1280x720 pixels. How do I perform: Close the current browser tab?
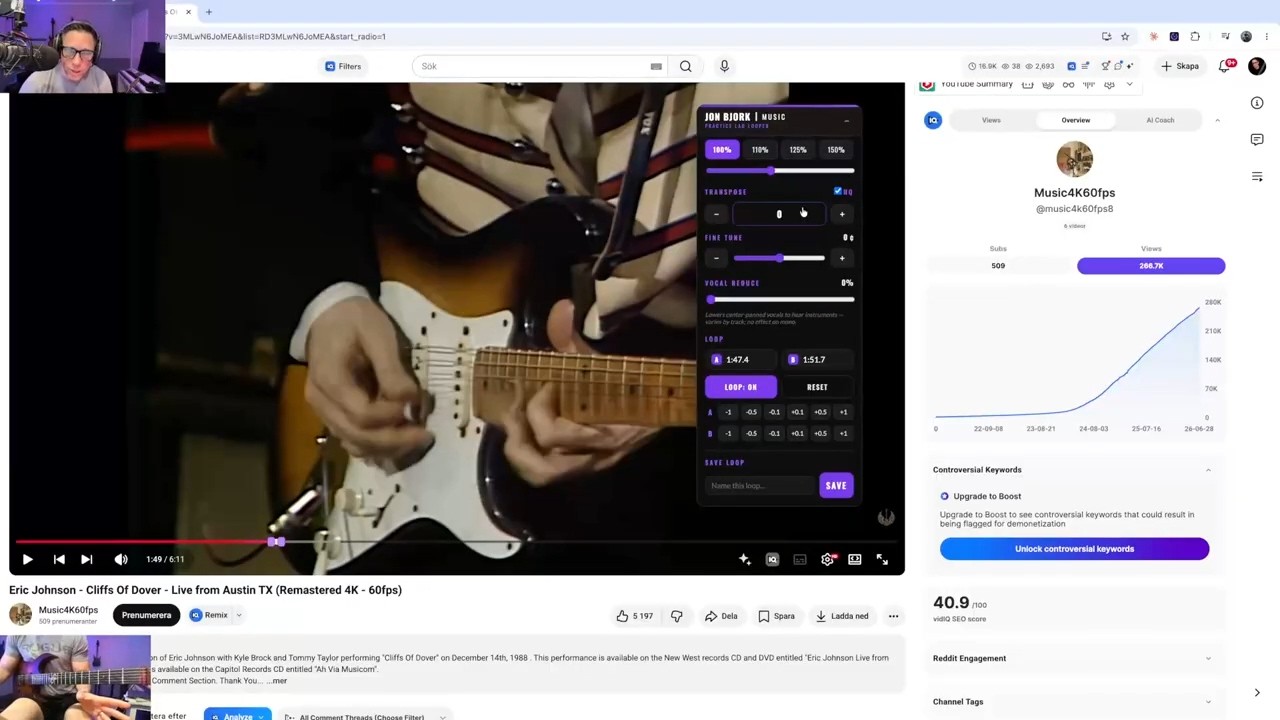tap(188, 12)
